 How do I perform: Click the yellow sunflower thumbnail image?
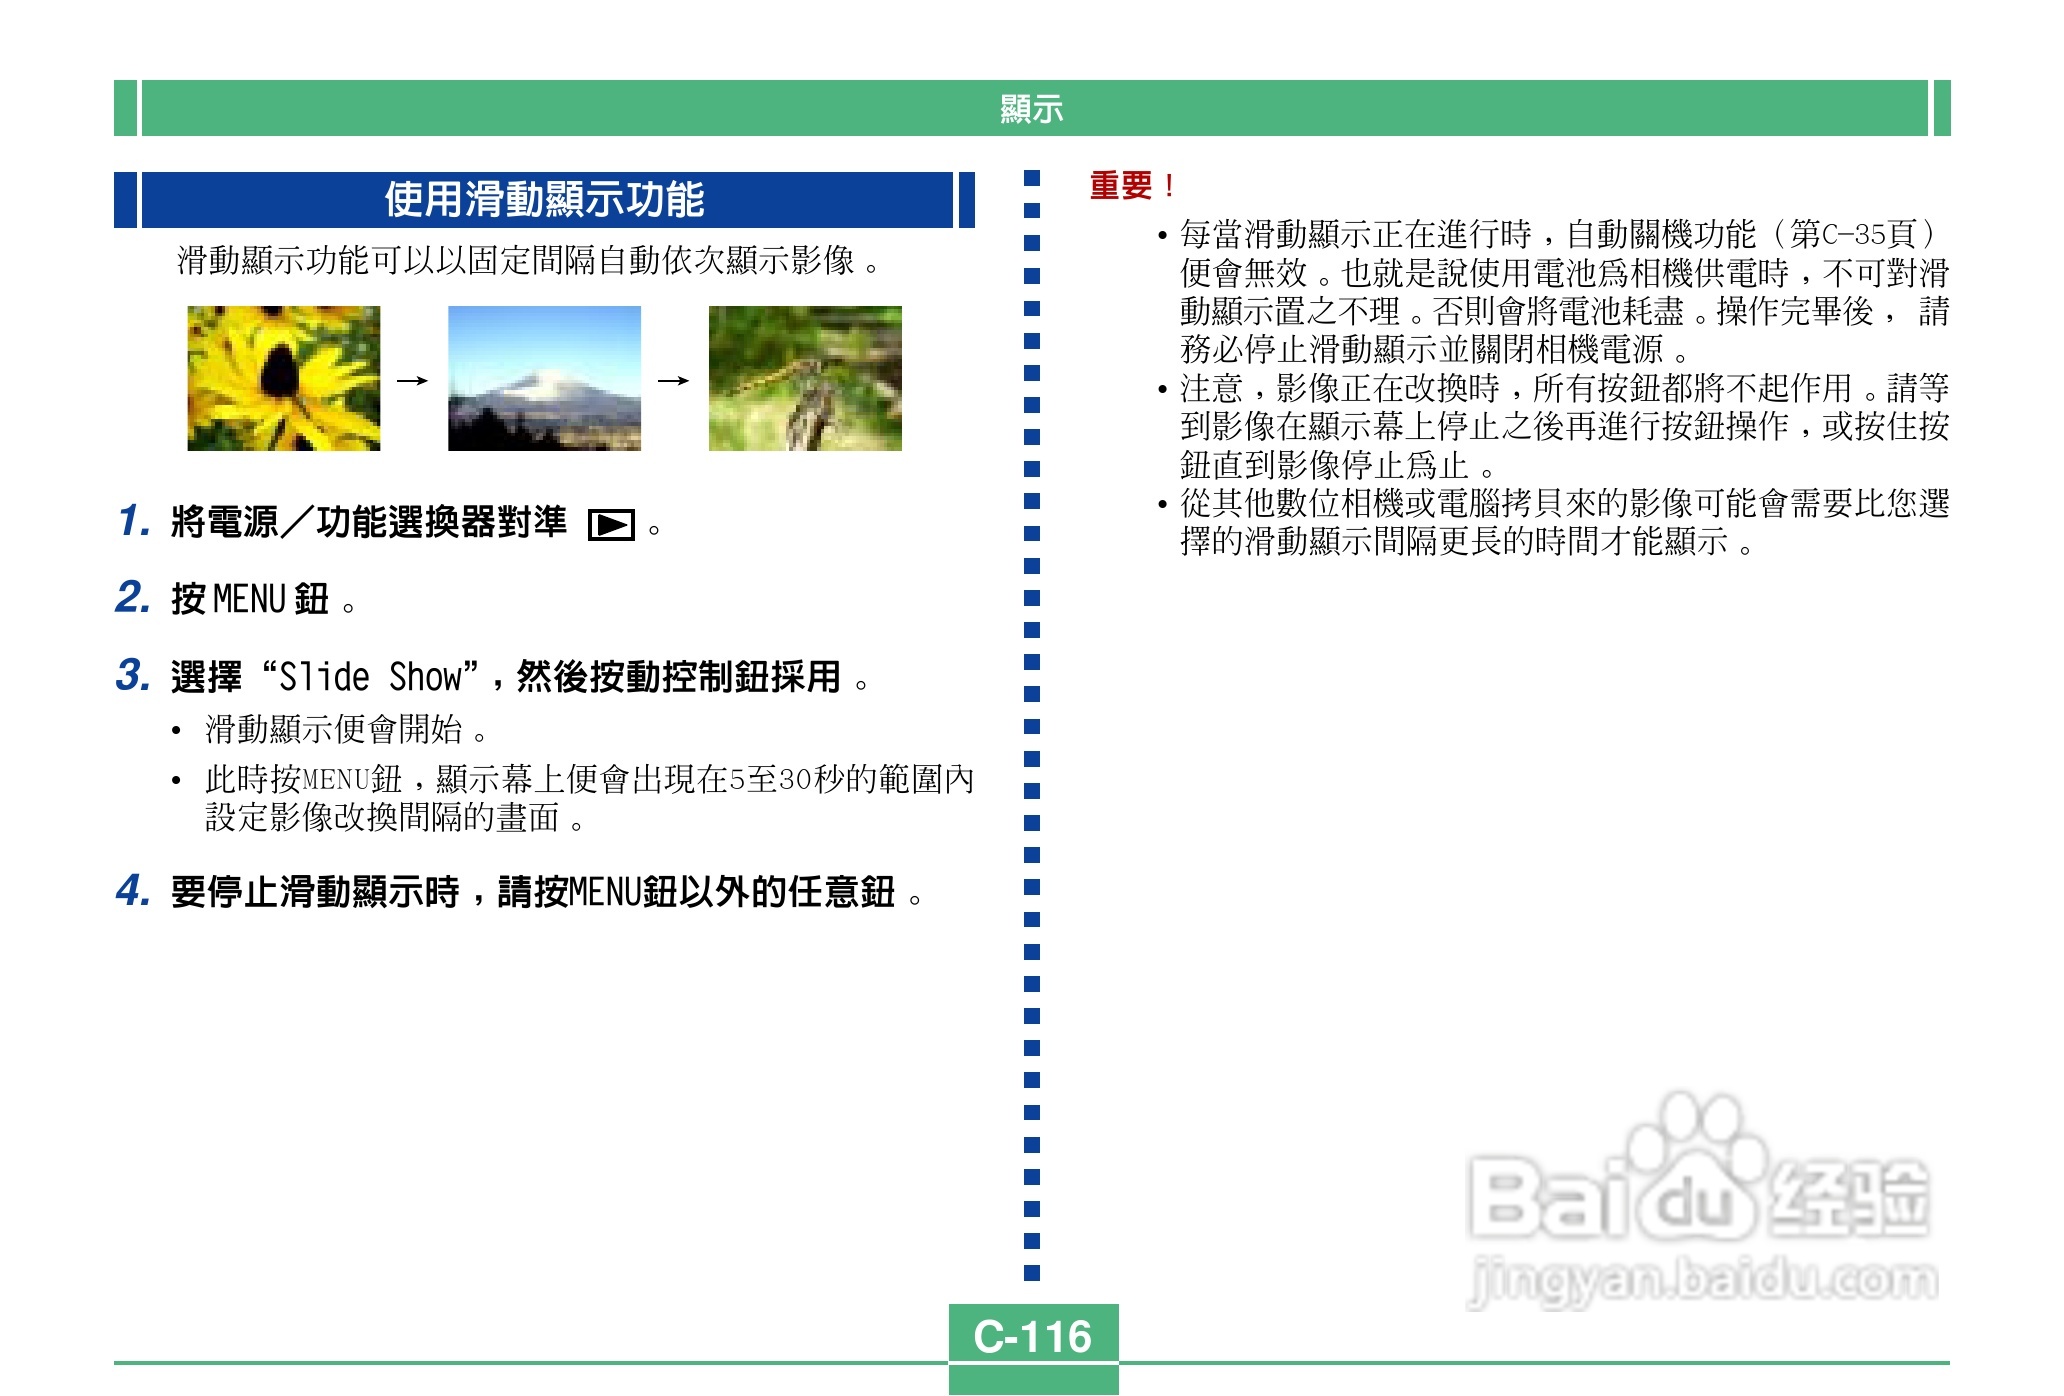tap(284, 378)
